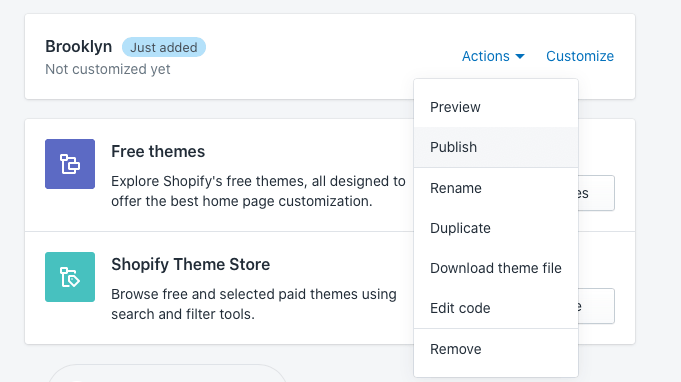681x382 pixels.
Task: Click the Theme Store description text
Action: tap(254, 304)
